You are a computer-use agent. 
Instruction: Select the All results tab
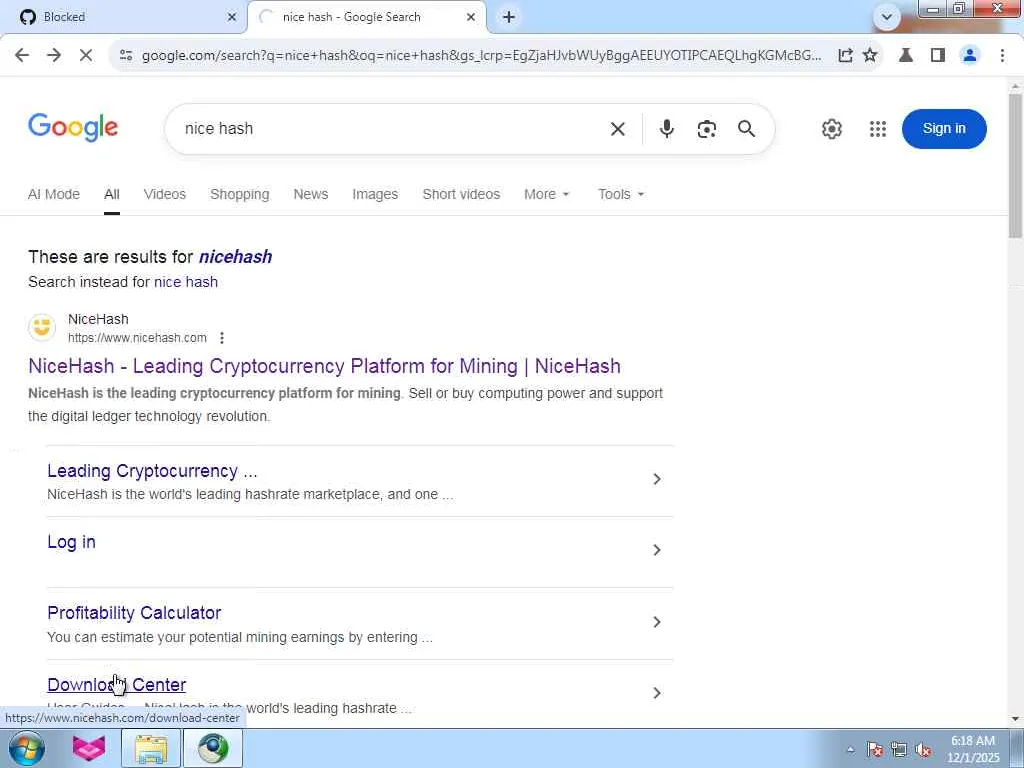(112, 194)
